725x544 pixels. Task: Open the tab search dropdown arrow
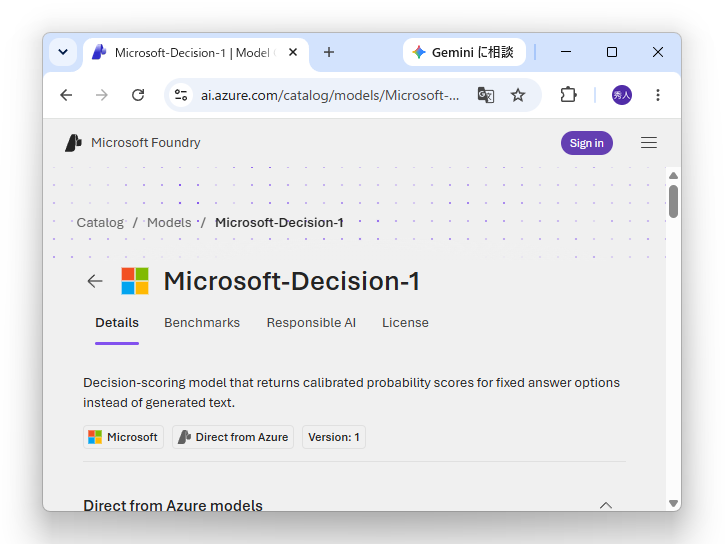coord(63,52)
